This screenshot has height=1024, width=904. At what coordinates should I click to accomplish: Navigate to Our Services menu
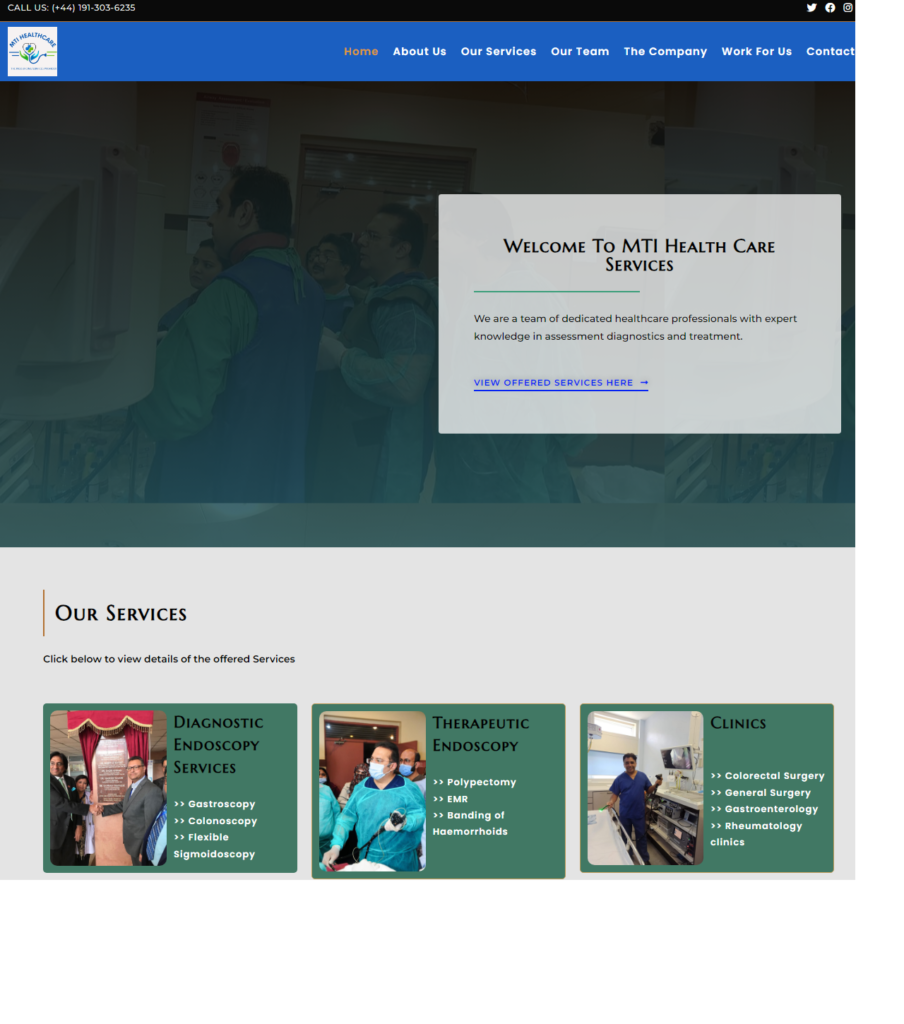click(x=498, y=52)
